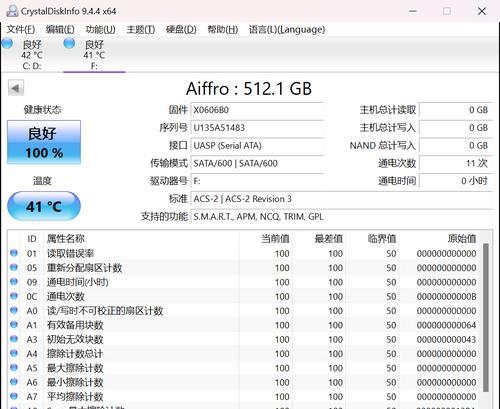The width and height of the screenshot is (500, 409).
Task: Open the 文件(F) menu
Action: [21, 30]
